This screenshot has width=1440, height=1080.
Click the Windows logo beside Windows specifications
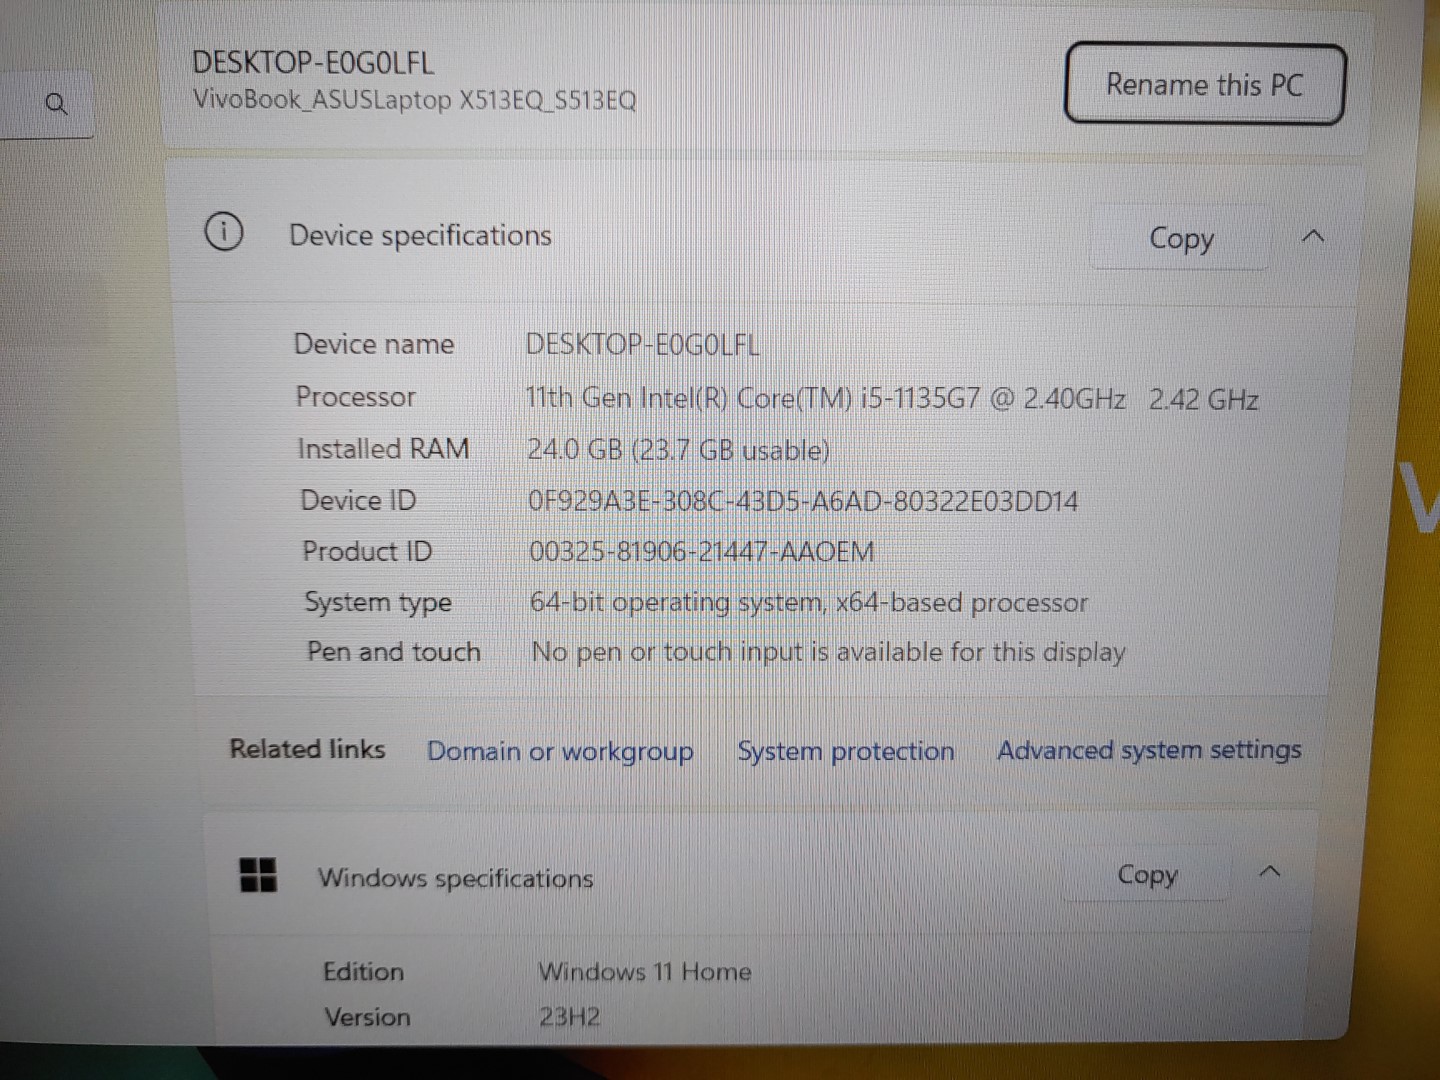pos(259,874)
